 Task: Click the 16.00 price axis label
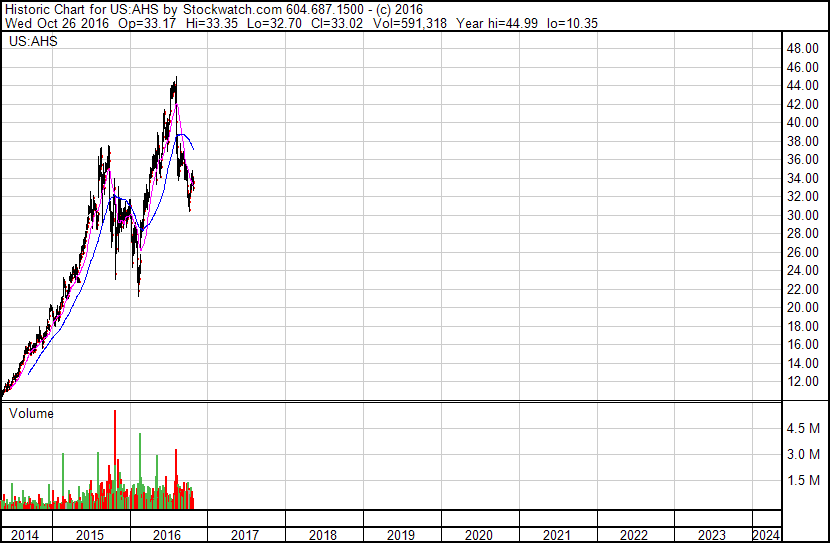(802, 345)
